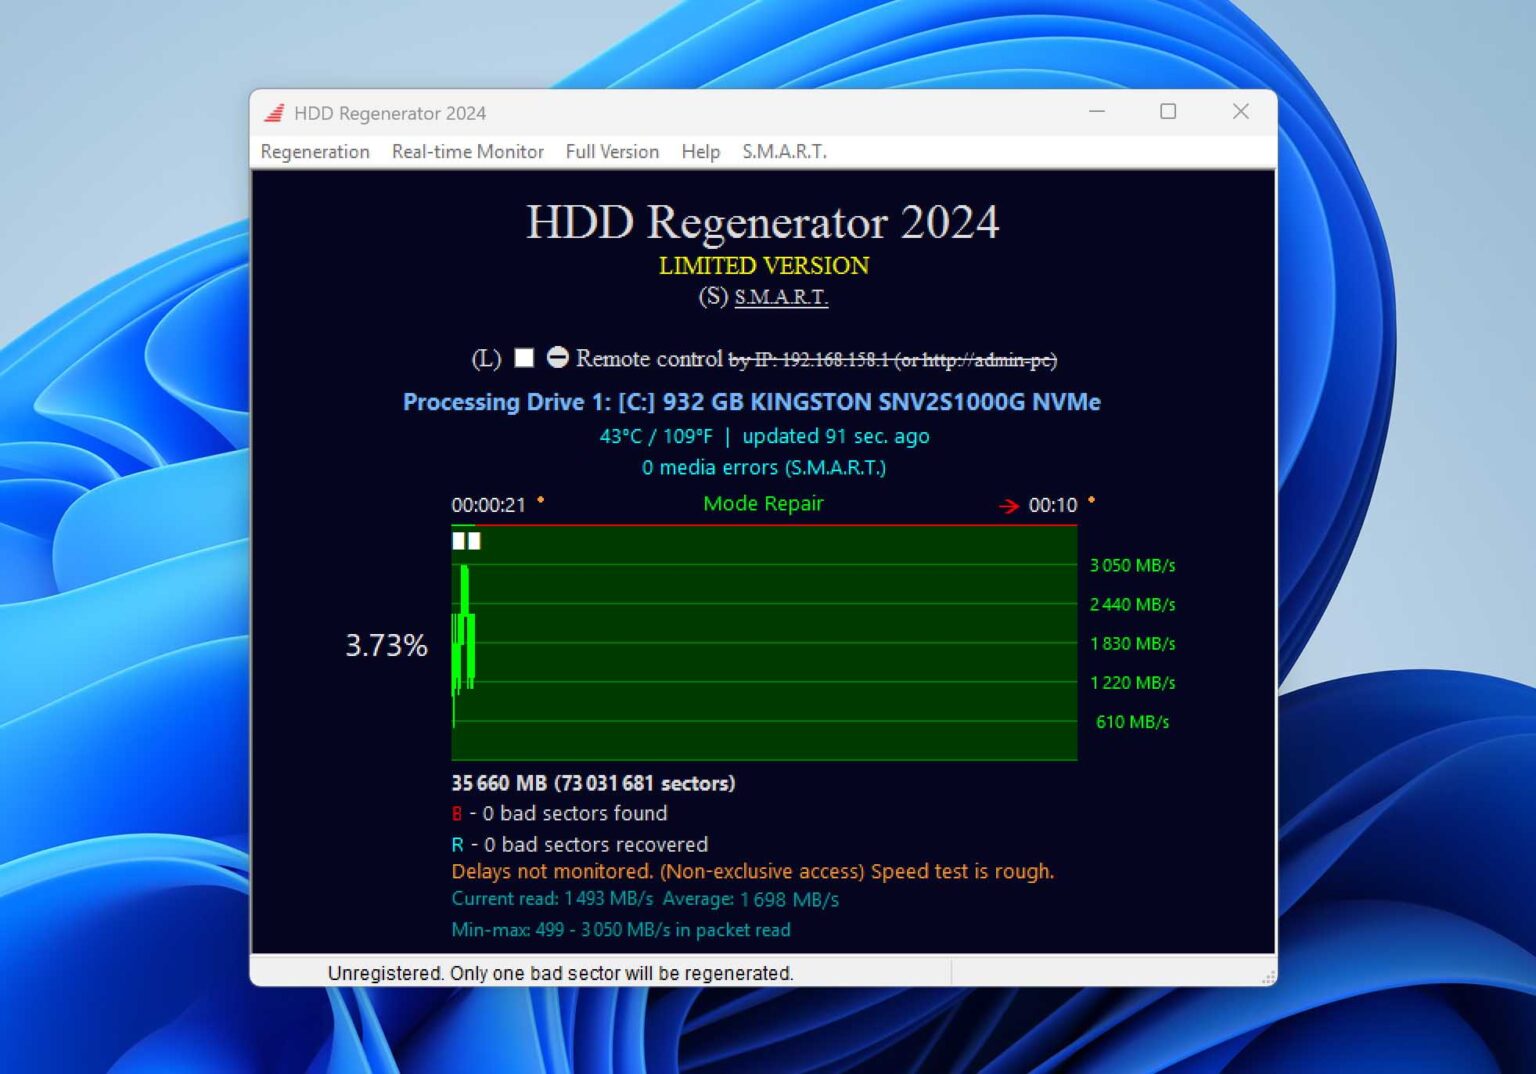Click the Unregistered message in the status bar

click(561, 972)
